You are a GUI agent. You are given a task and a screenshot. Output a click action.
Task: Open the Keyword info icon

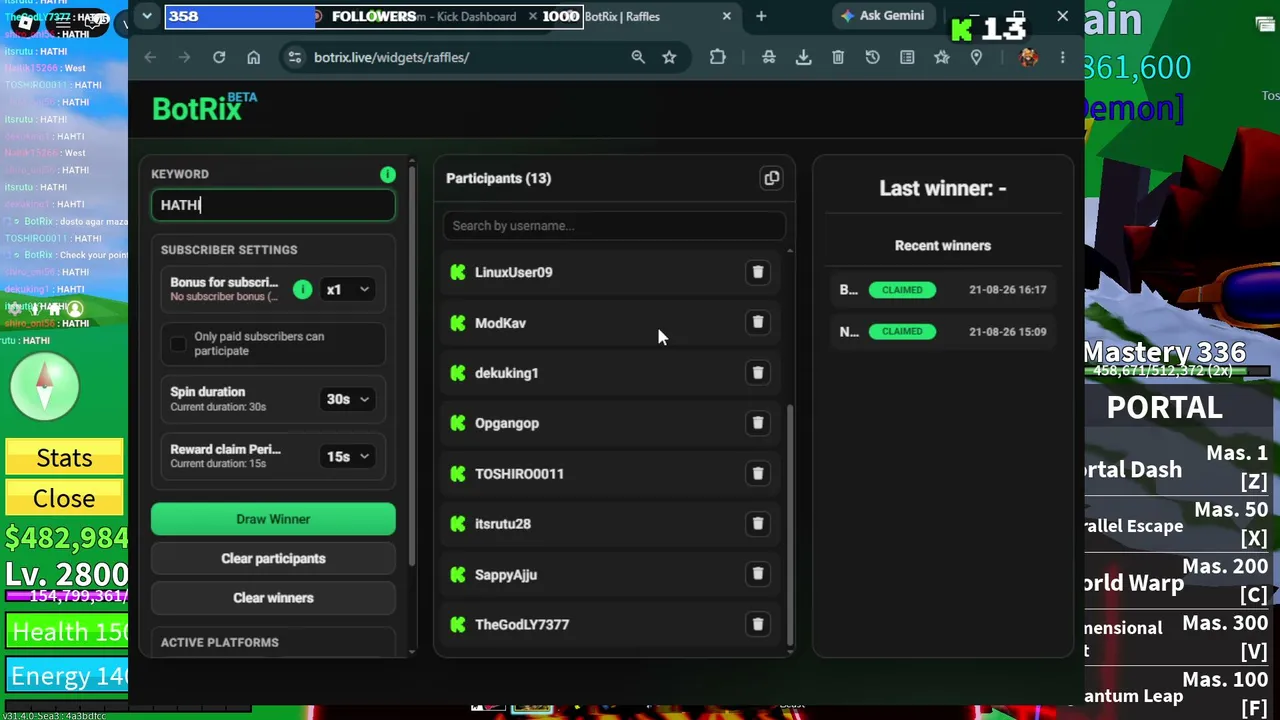388,174
